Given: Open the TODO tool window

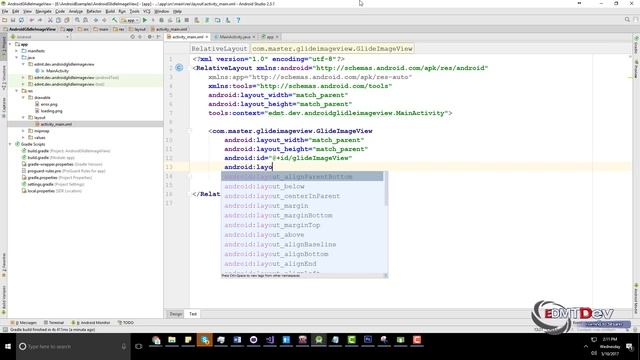Looking at the screenshot, I should [x=126, y=322].
